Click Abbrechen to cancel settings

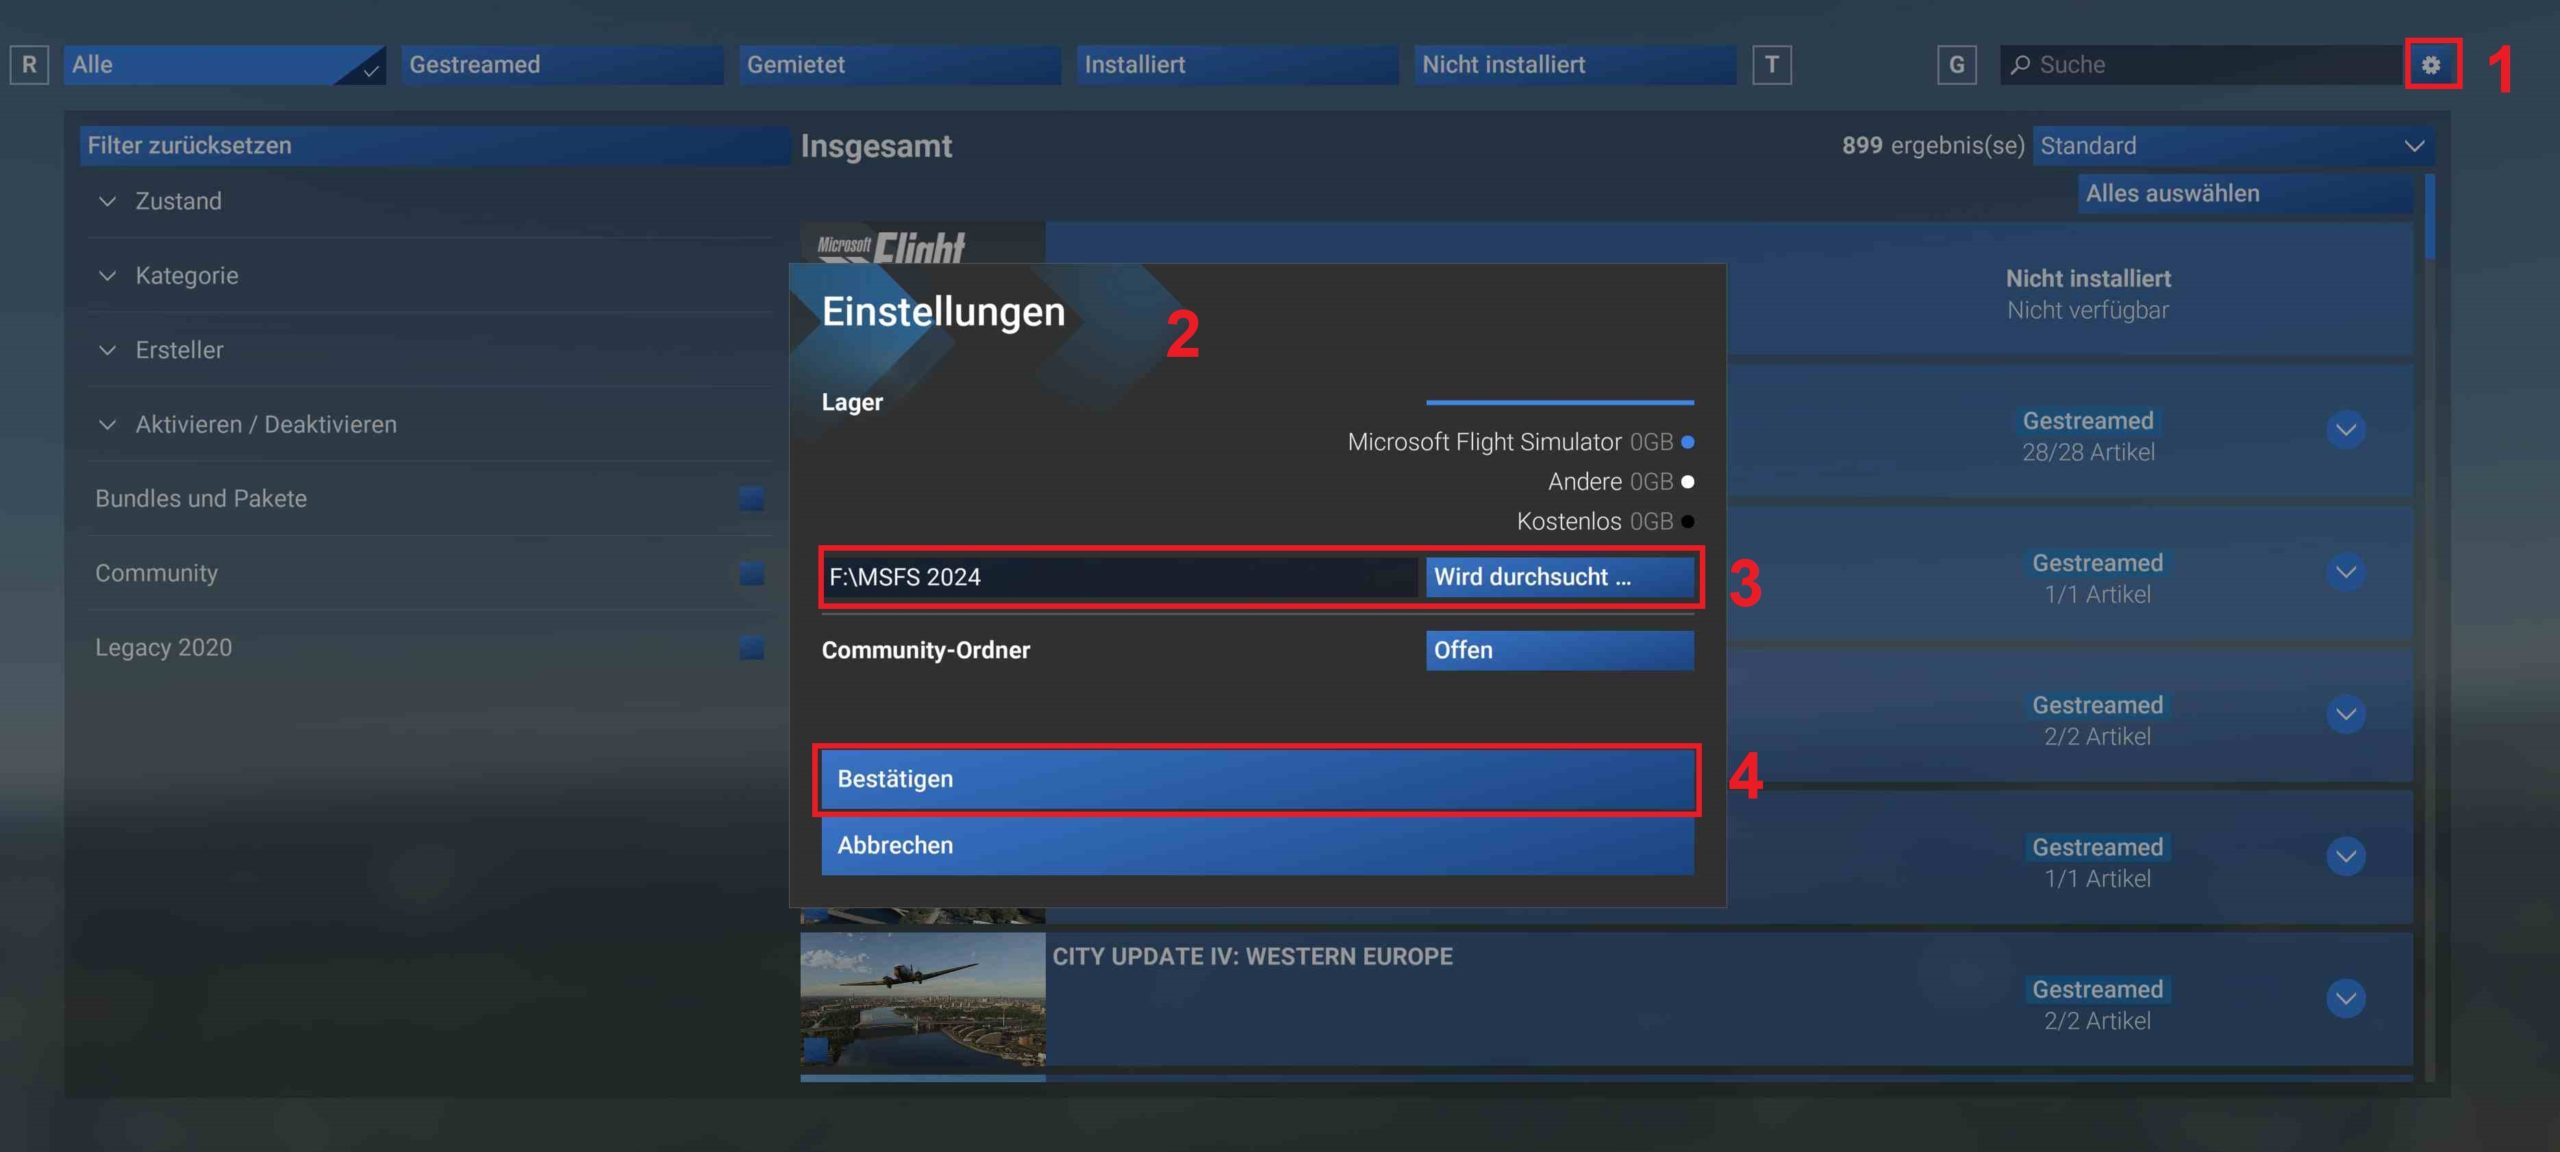(x=1257, y=845)
